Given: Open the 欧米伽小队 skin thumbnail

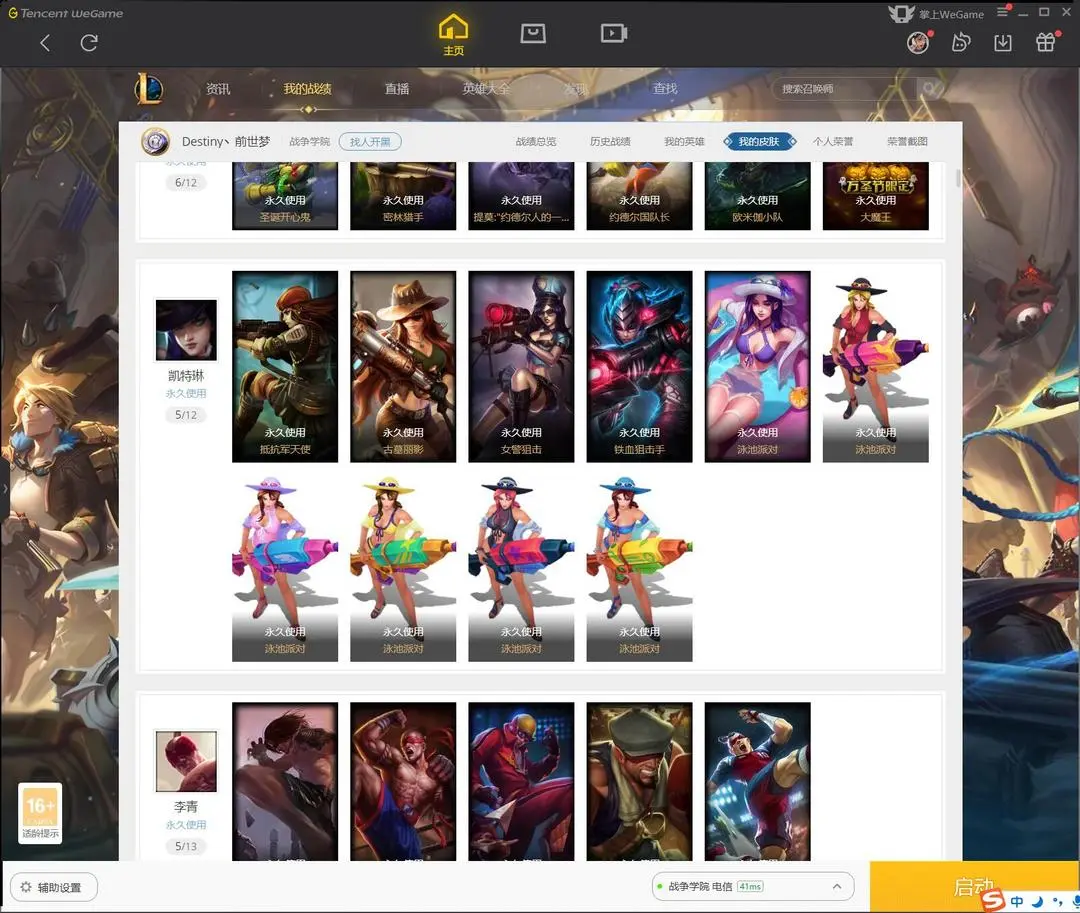Looking at the screenshot, I should 758,196.
